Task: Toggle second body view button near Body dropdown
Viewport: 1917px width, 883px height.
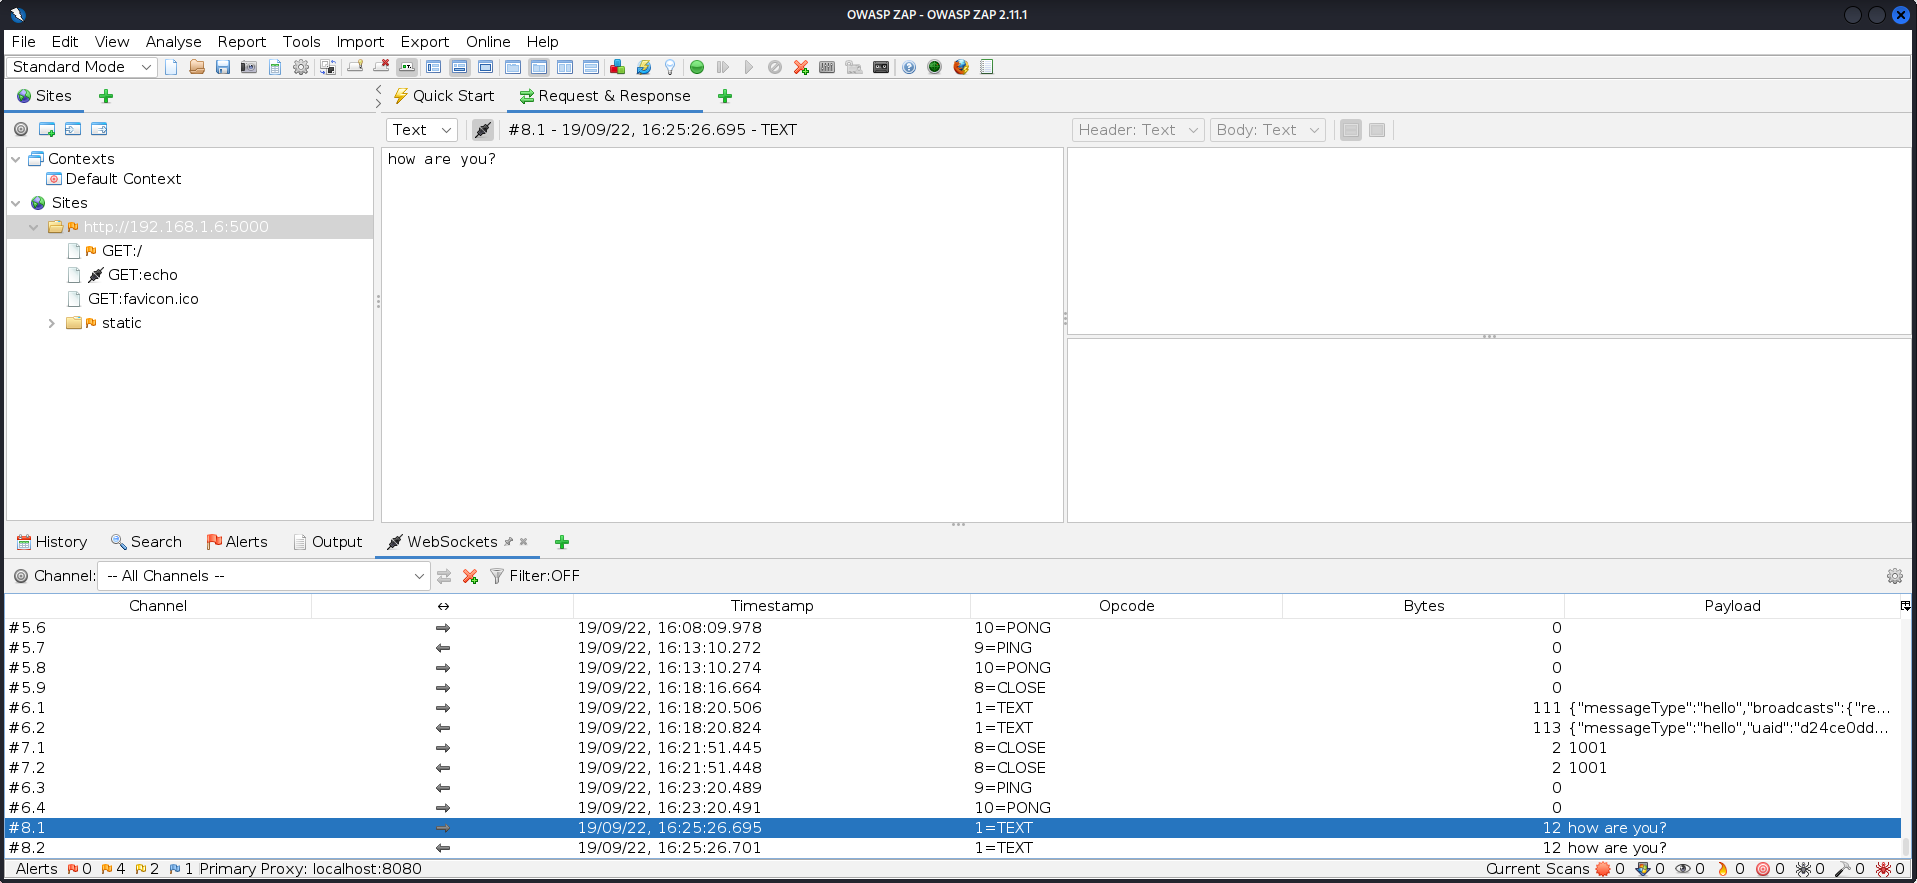Action: (1377, 130)
